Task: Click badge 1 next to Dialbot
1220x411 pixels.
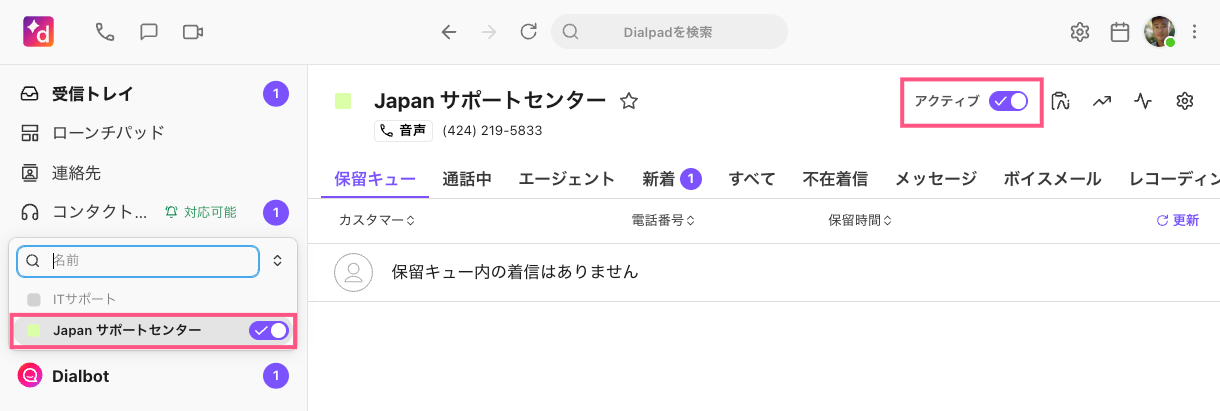Action: pos(276,376)
